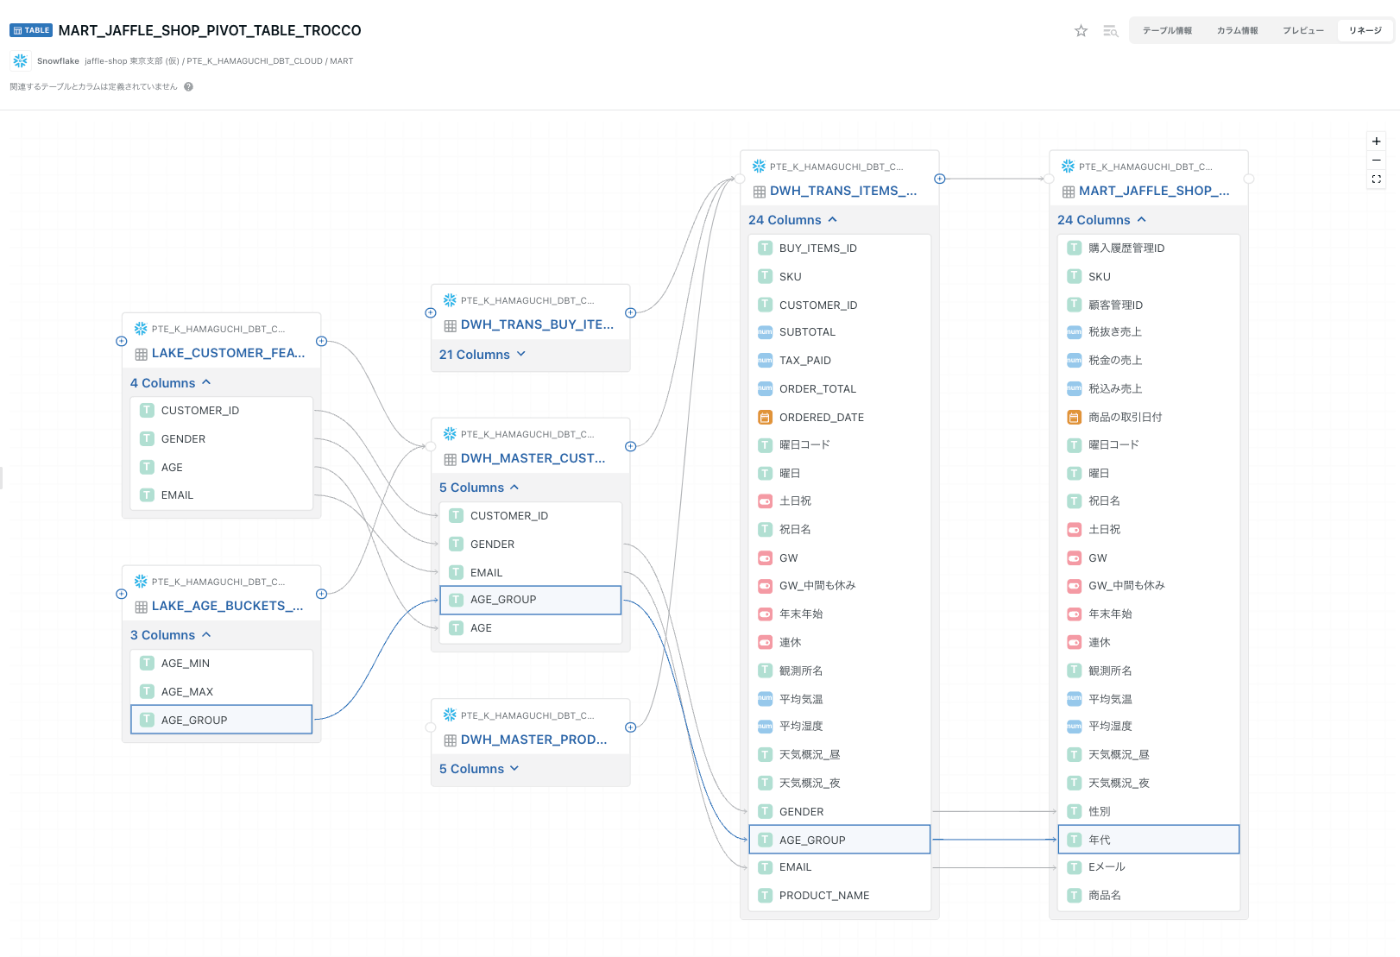Collapse 24 Columns of MART_JAFFLE_SHOP
1400x957 pixels.
click(x=1101, y=220)
